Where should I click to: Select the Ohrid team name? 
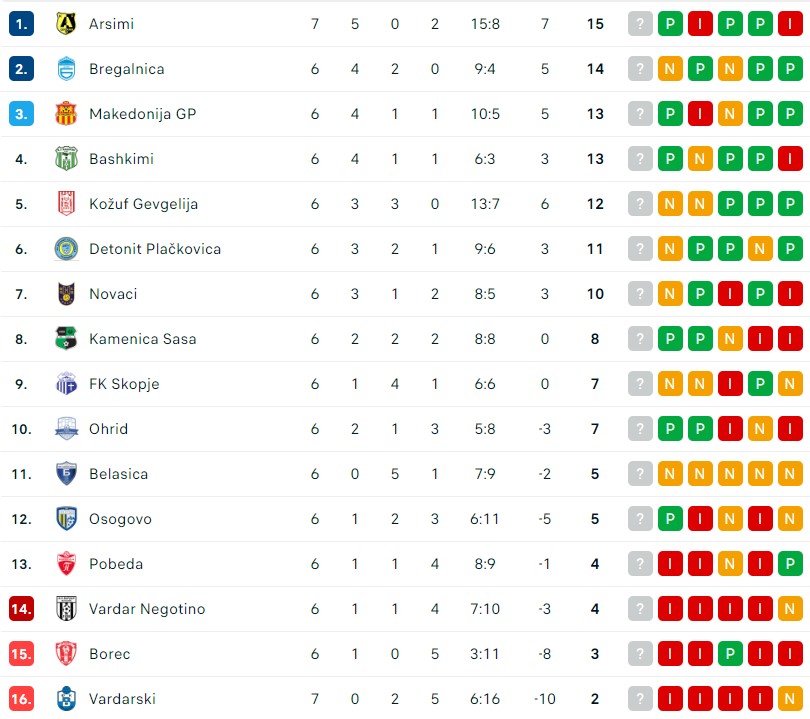(108, 429)
